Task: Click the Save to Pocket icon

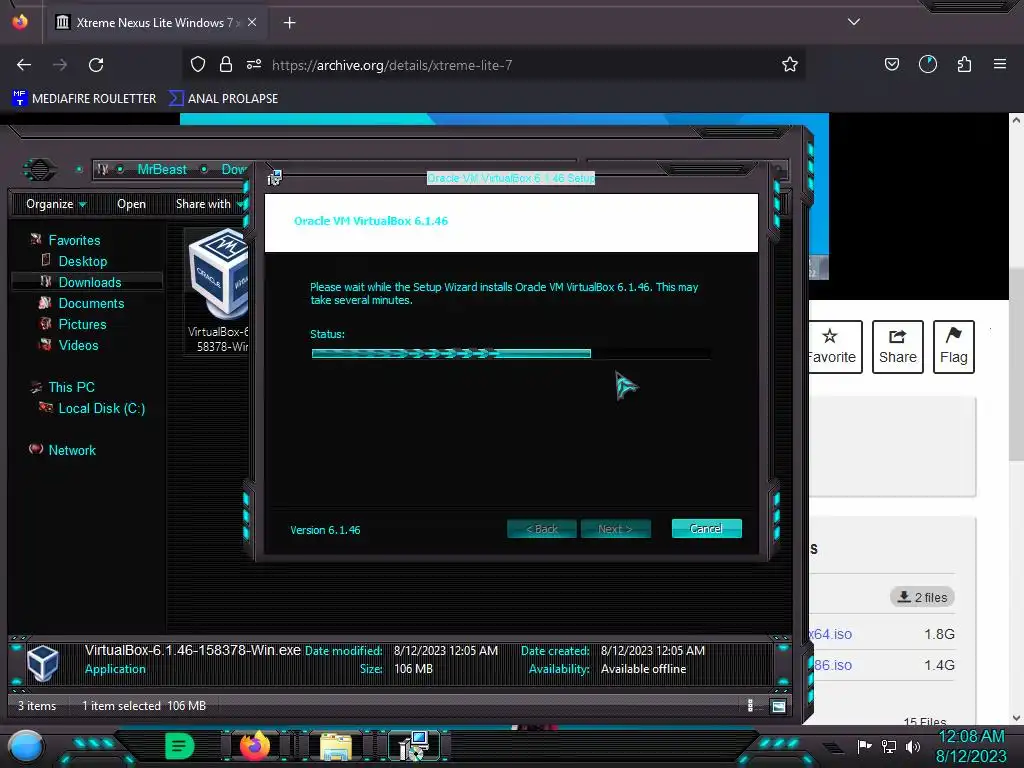Action: (x=891, y=64)
